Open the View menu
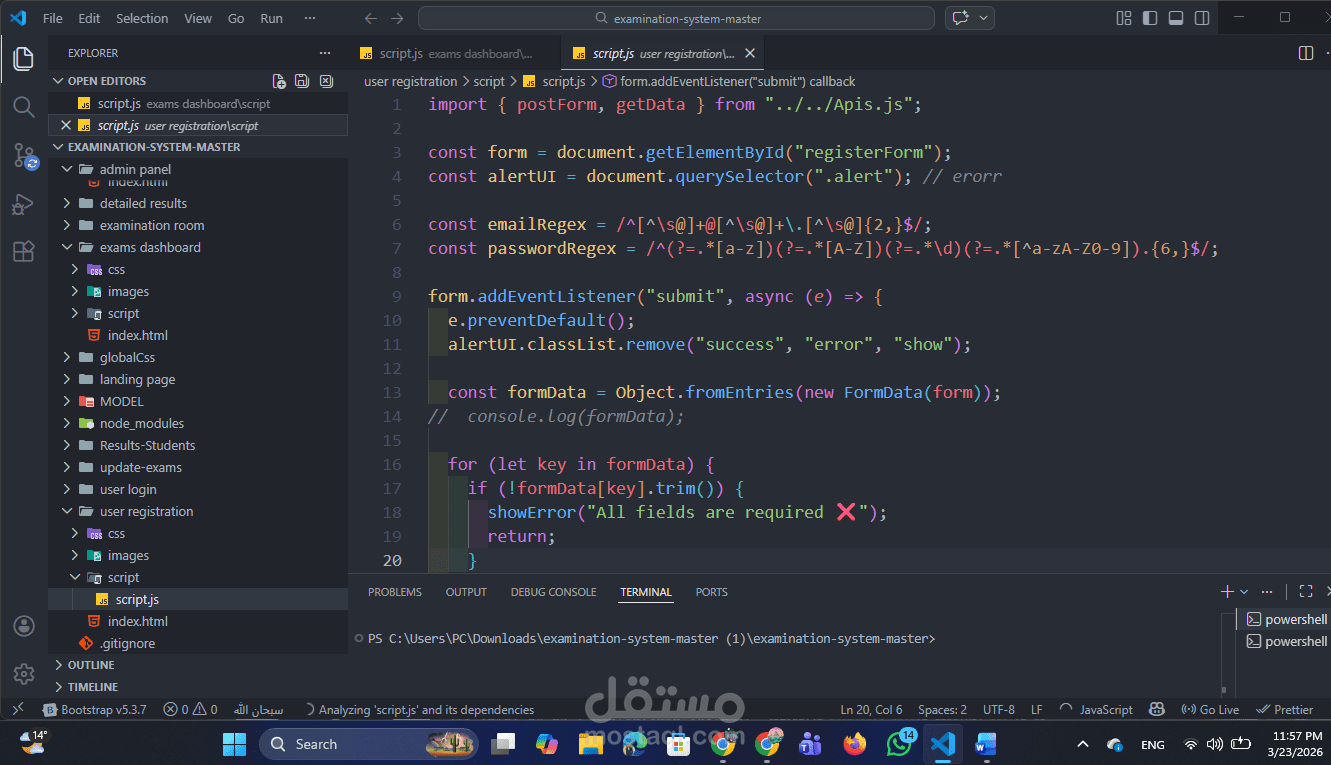Screen dimensions: 1331x765 (x=197, y=17)
